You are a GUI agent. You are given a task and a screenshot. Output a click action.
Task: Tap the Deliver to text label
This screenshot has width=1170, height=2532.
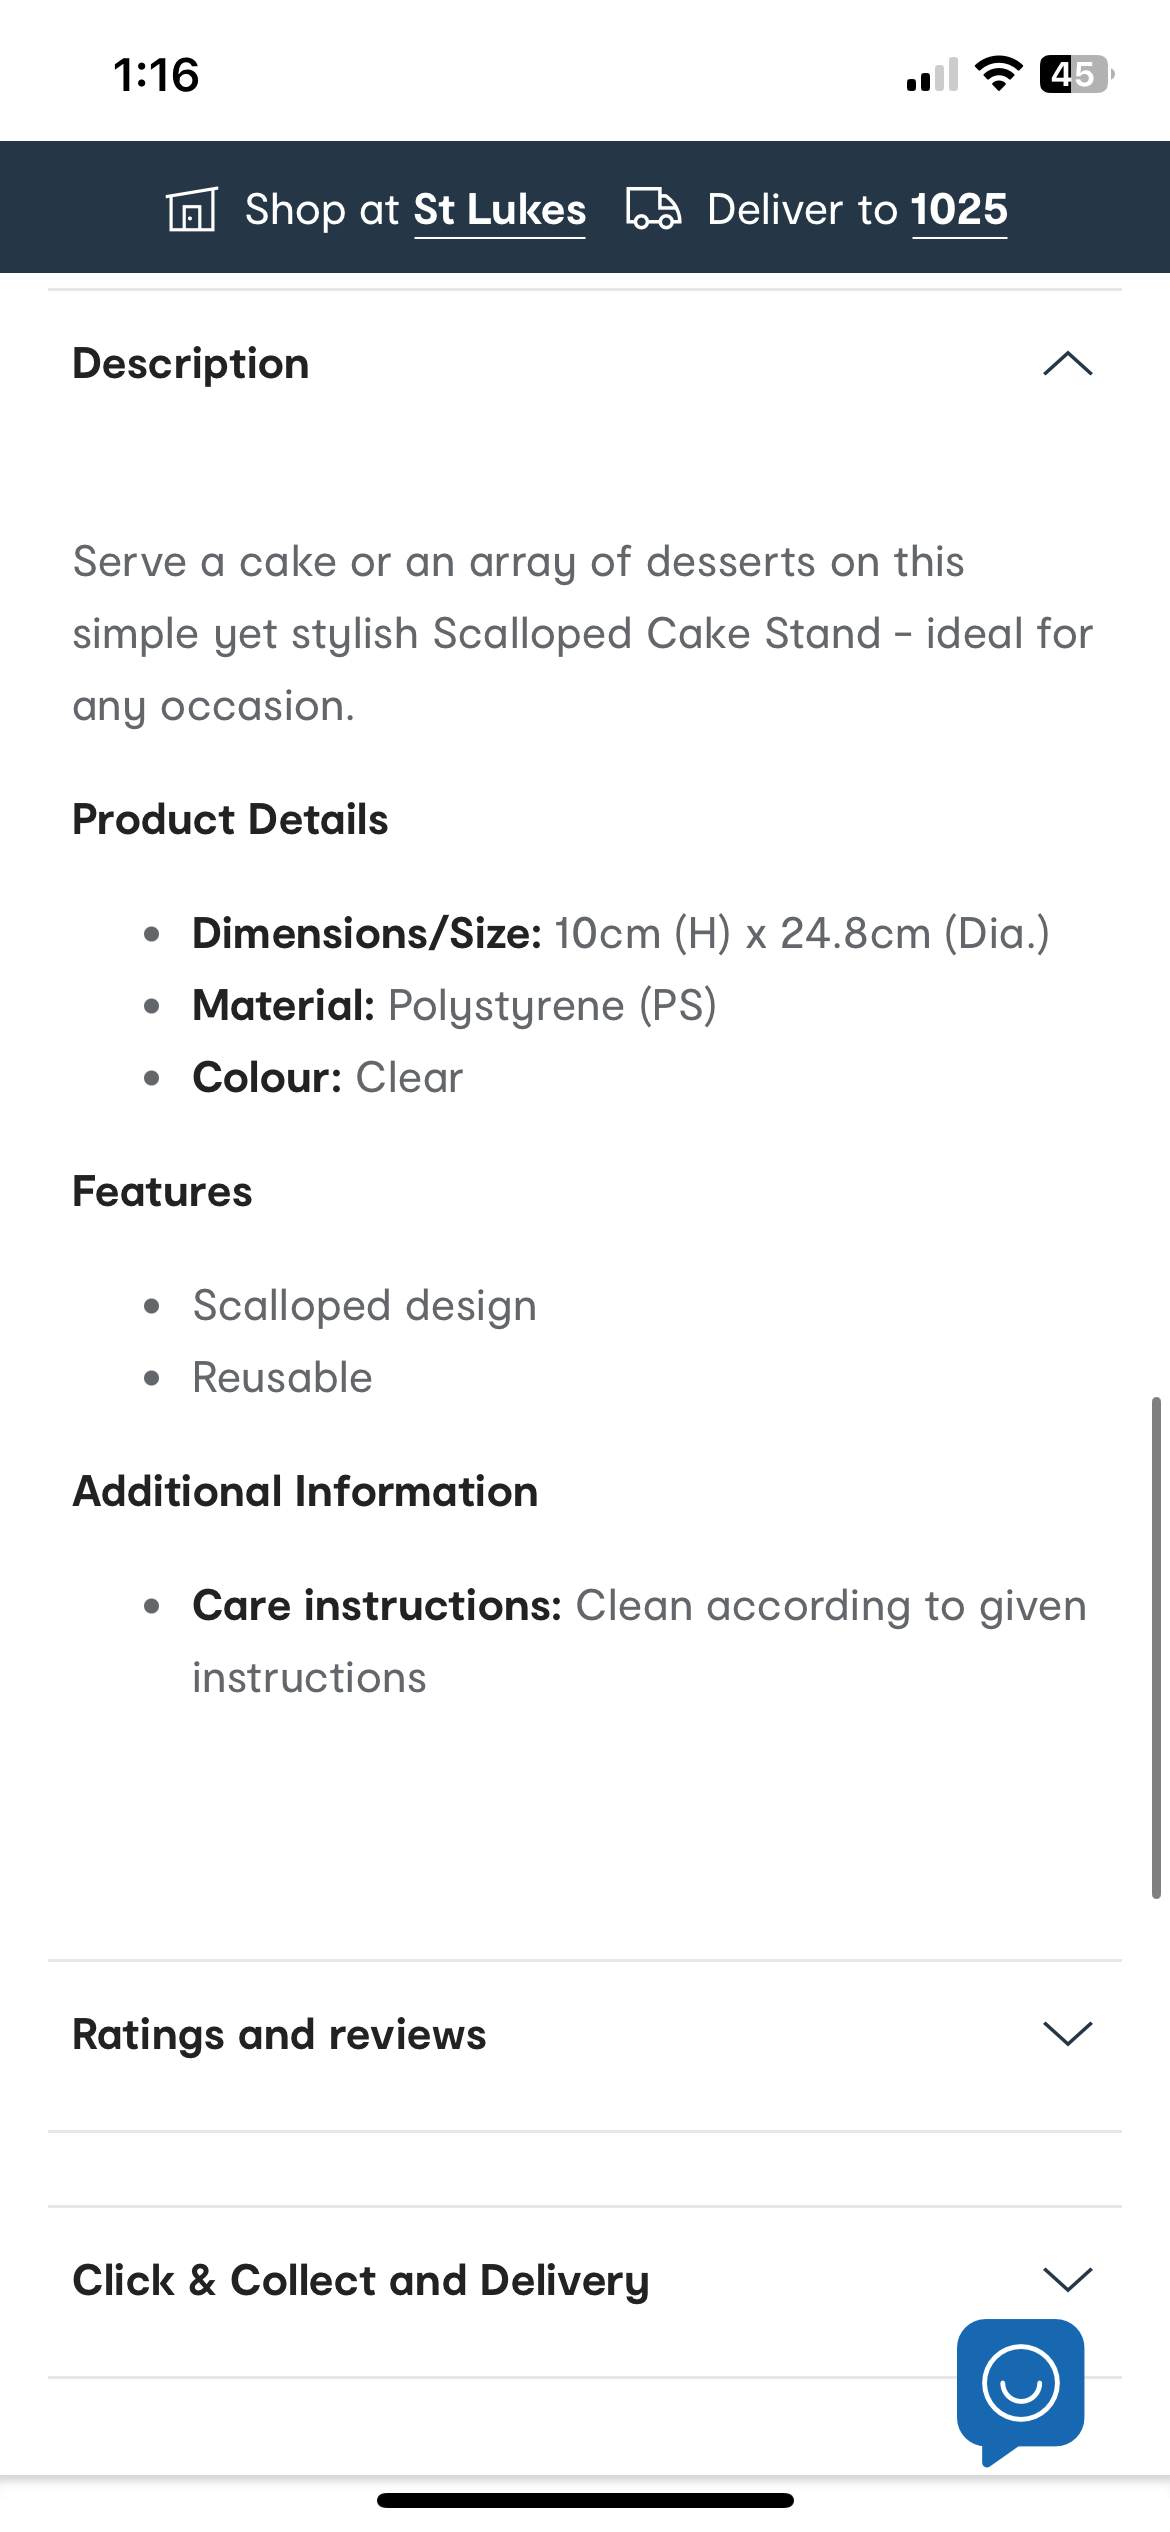[x=803, y=210]
